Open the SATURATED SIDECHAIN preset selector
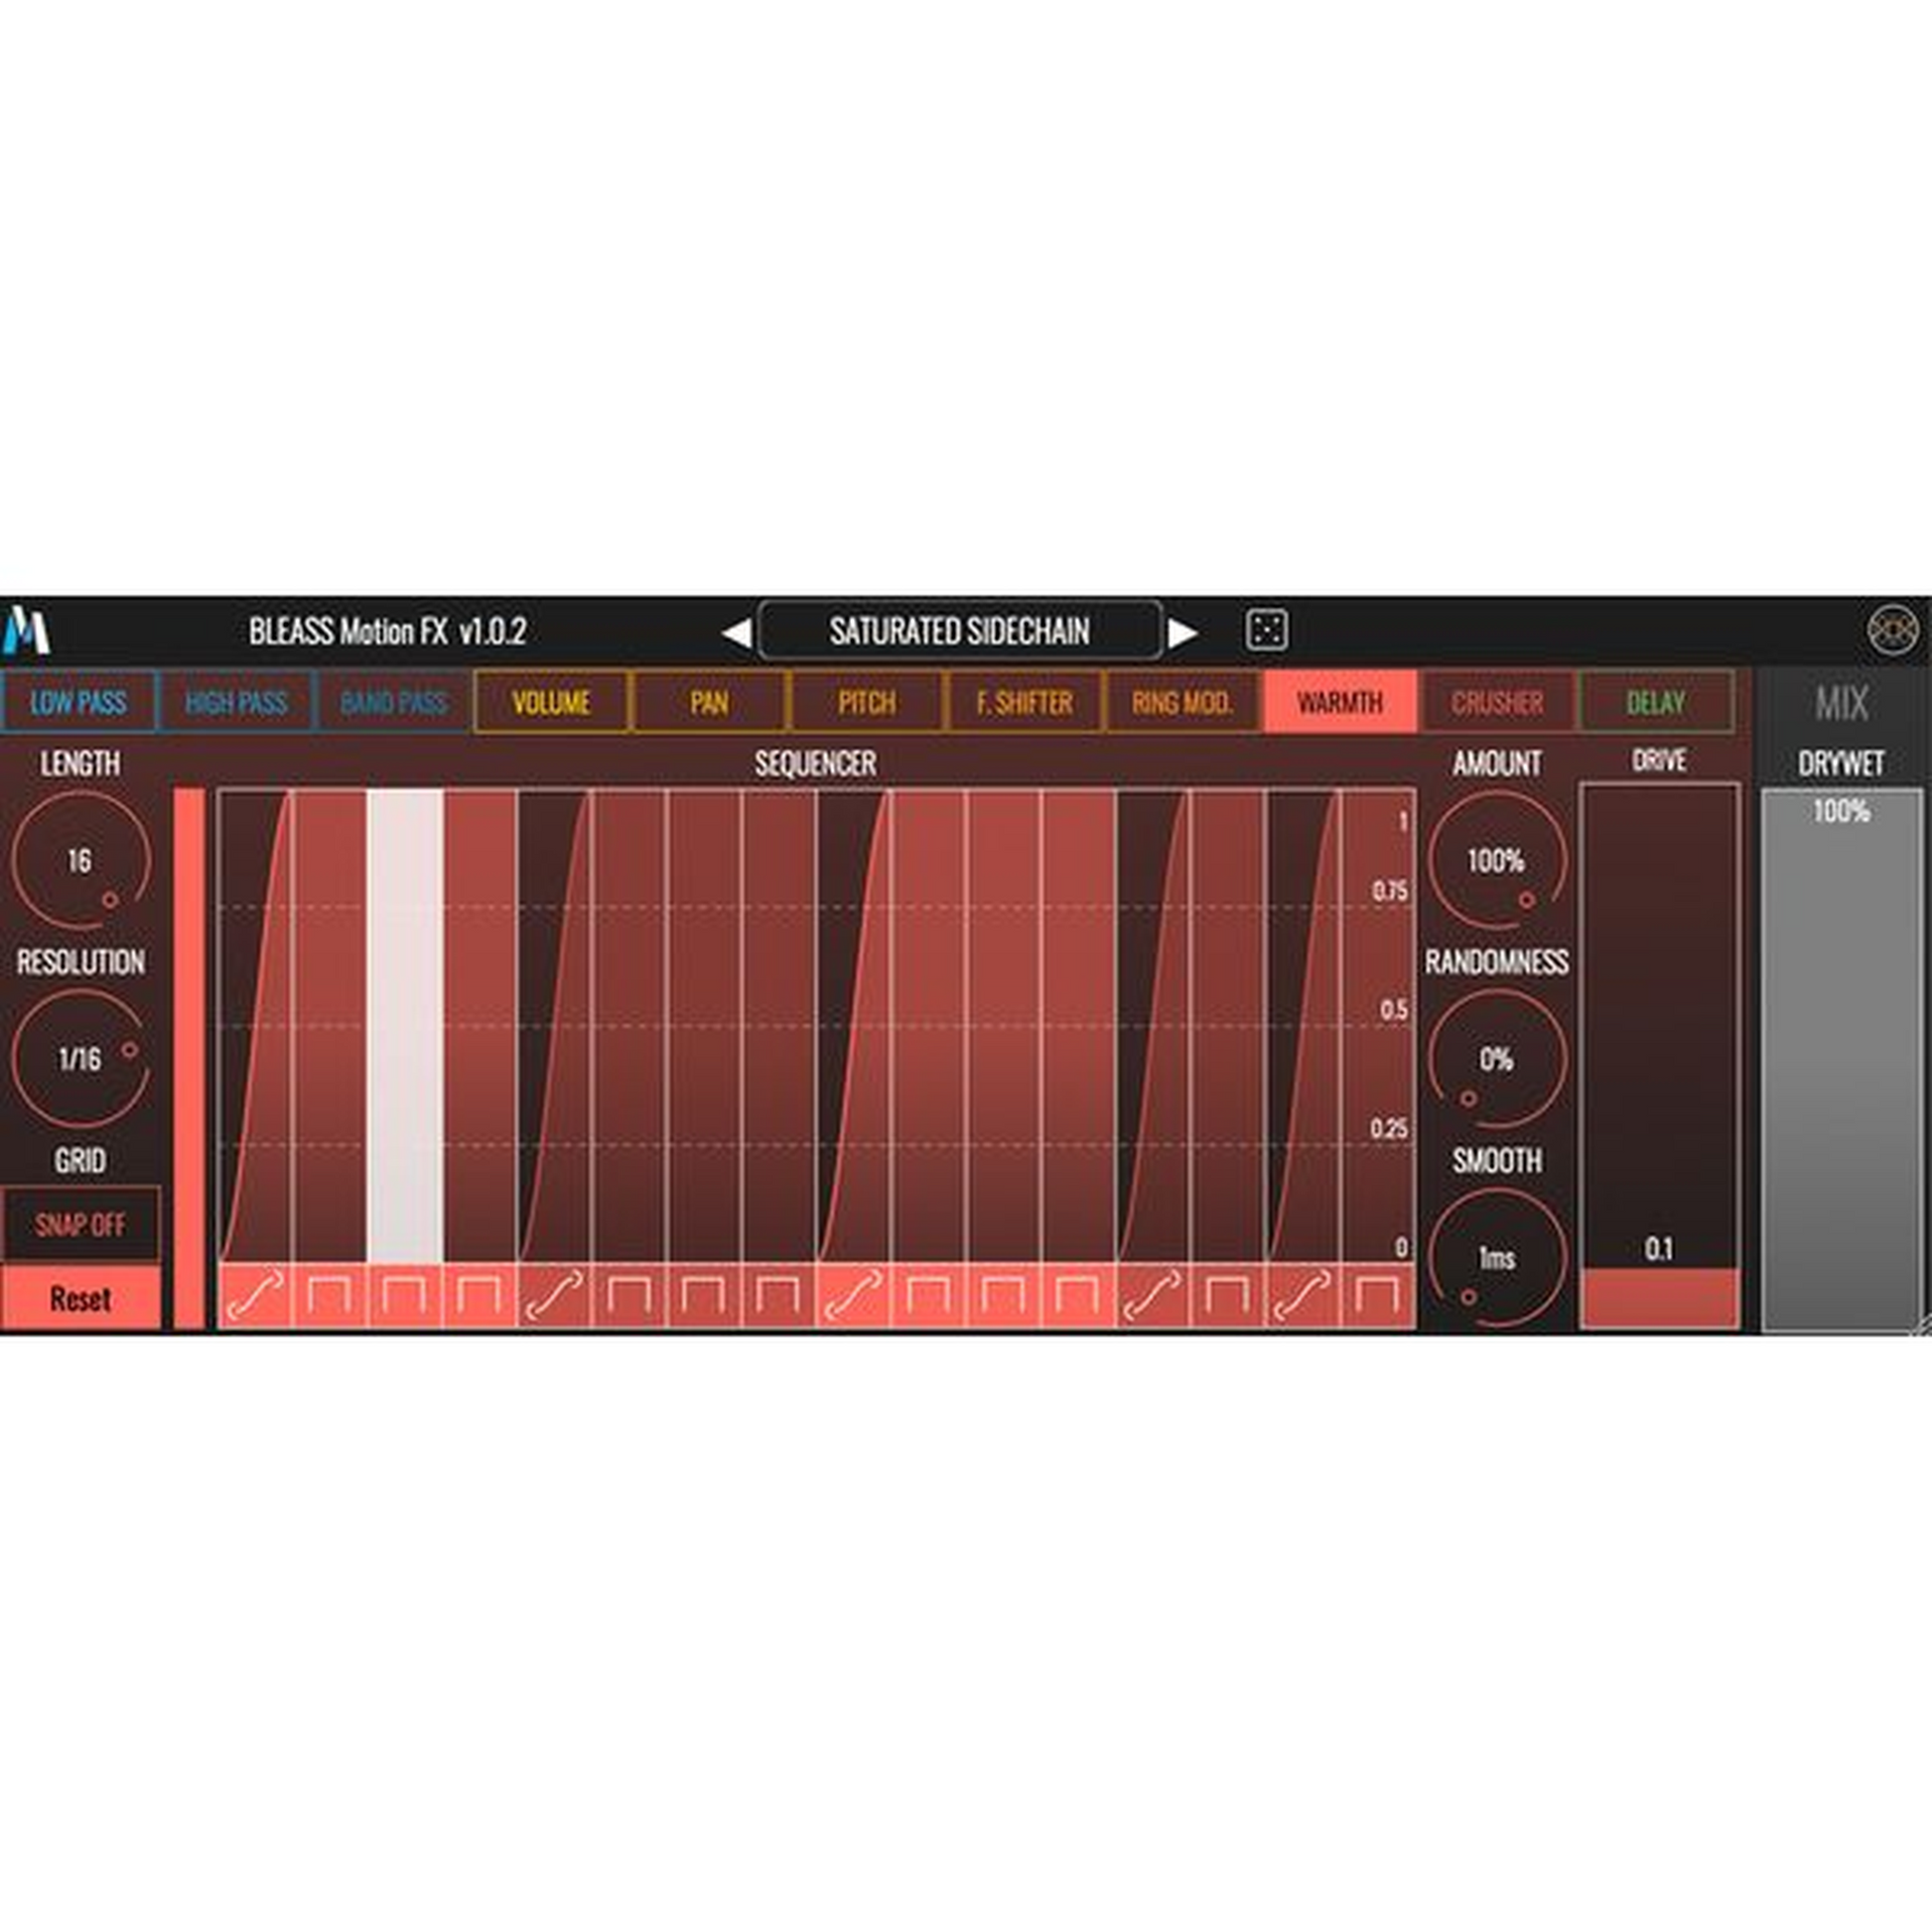This screenshot has width=1932, height=1932. pos(963,634)
